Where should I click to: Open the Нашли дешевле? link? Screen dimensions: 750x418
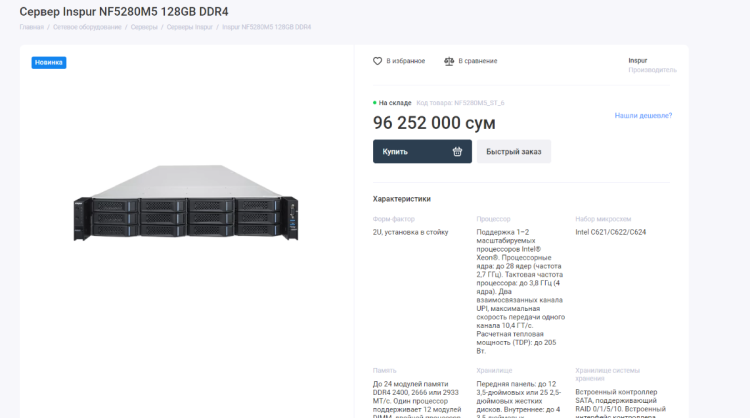click(x=642, y=116)
